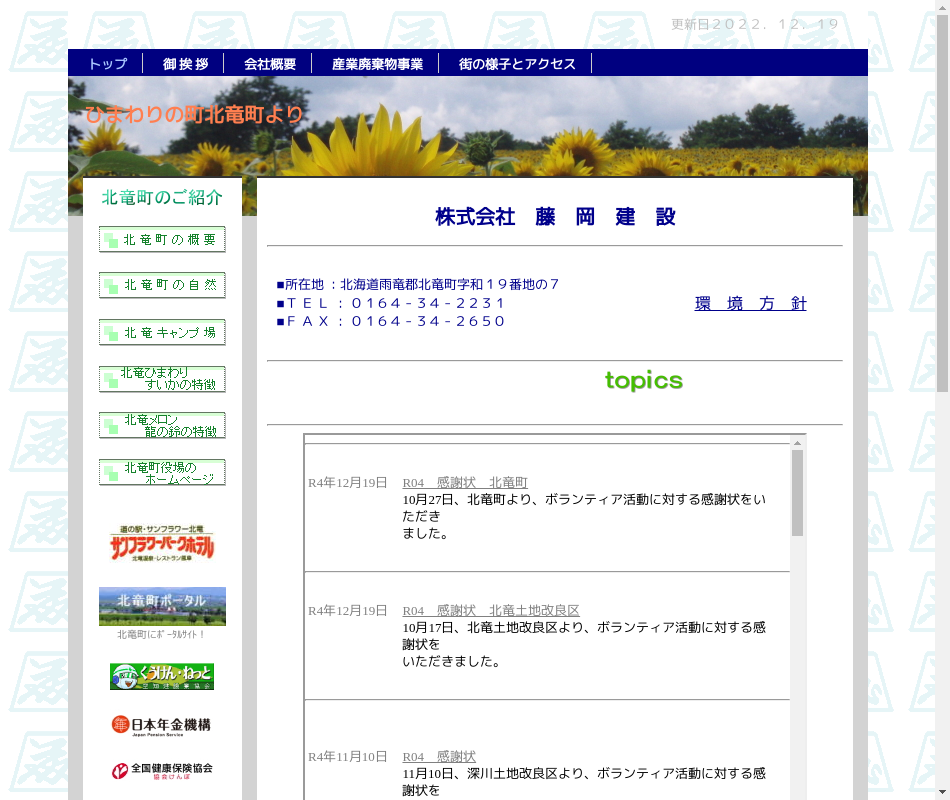Image resolution: width=950 pixels, height=800 pixels.
Task: Open 街の様子とアクセス navigation item
Action: click(x=517, y=64)
